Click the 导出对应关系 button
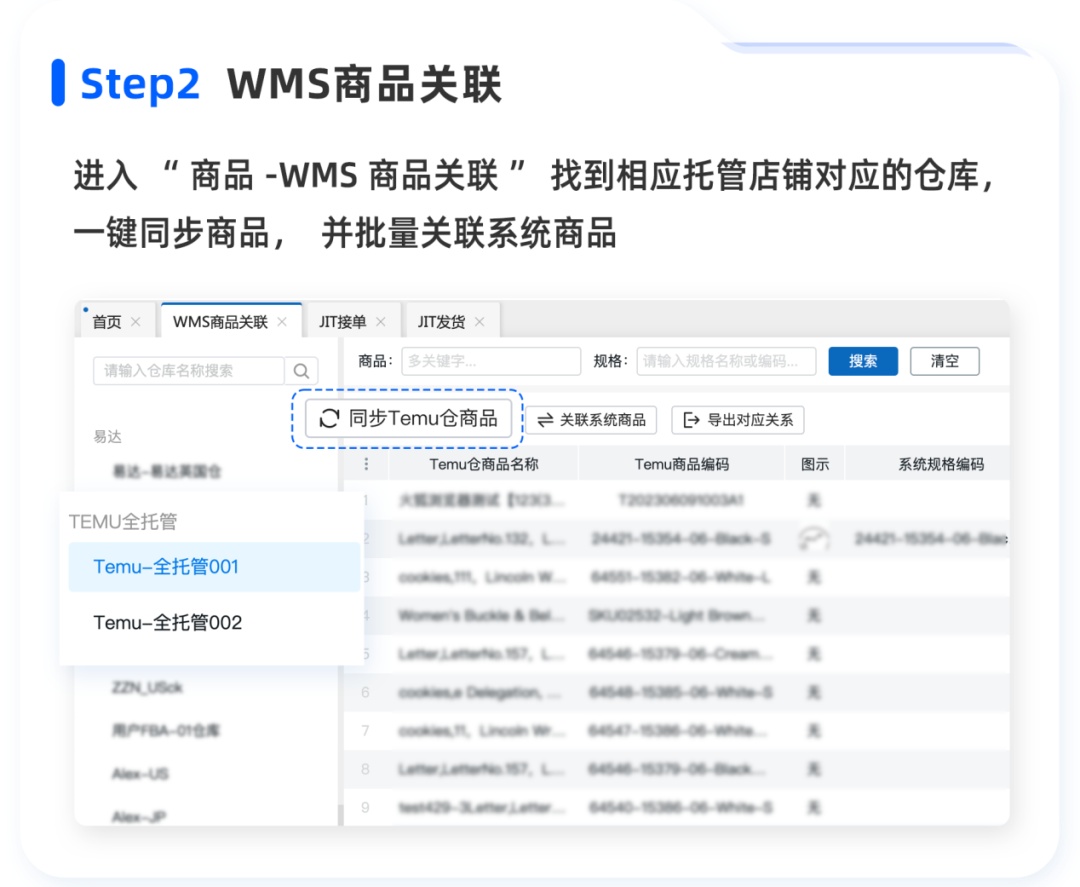 [738, 420]
